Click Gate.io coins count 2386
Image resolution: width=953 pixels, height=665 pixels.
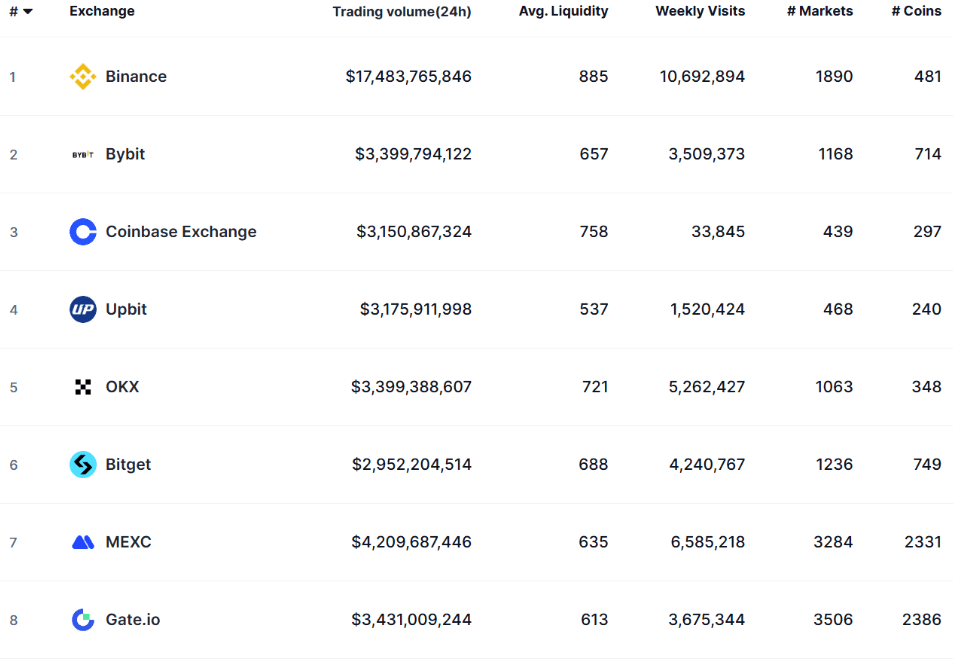coord(922,619)
